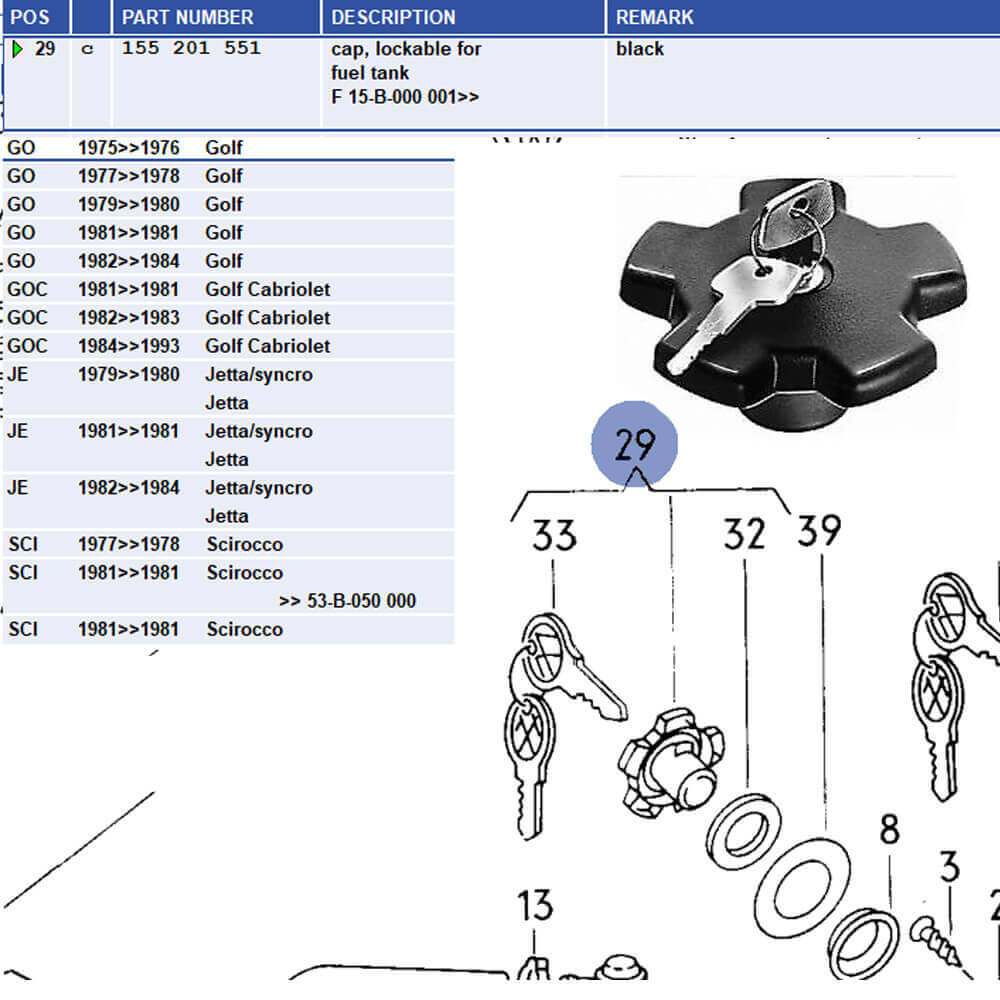
Task: Select the GO 1975>>1976 Golf row
Action: 150,147
